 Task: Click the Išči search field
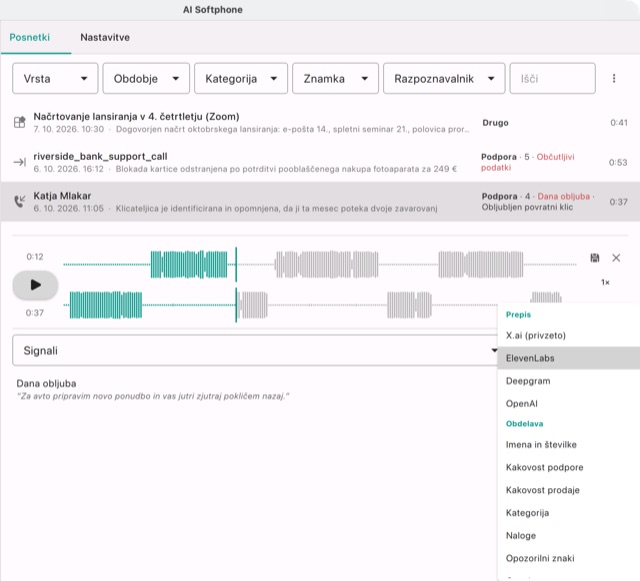point(552,78)
